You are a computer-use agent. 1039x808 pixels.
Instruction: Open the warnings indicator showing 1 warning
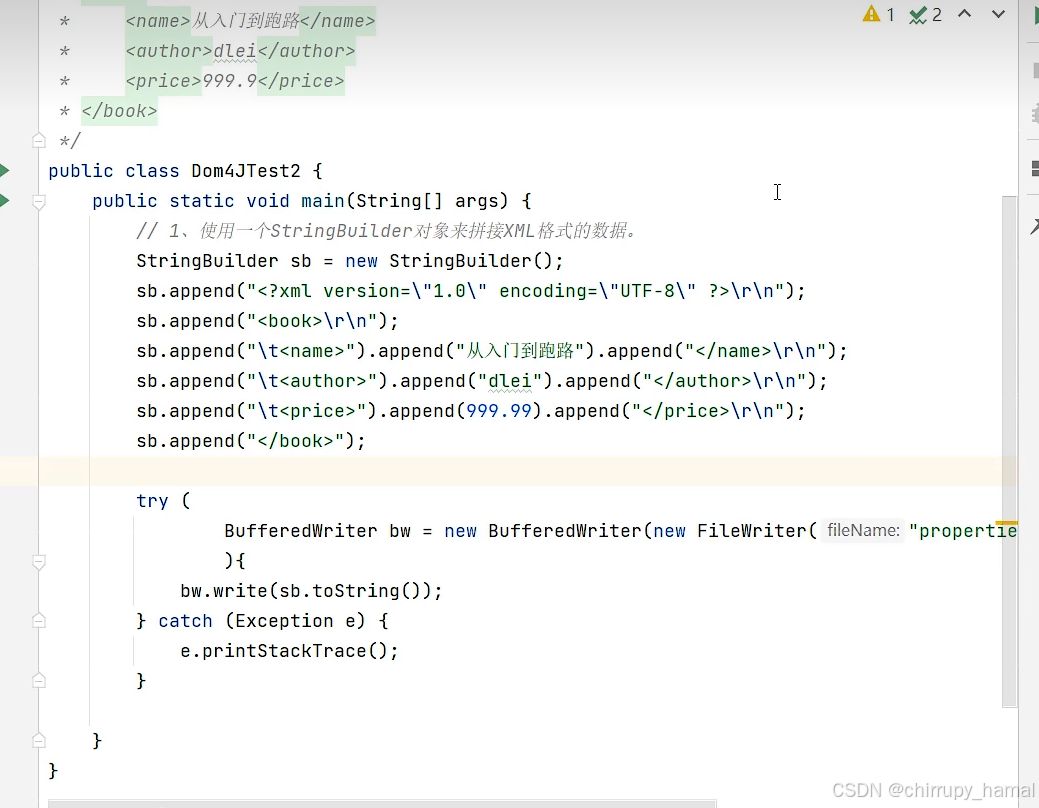(879, 14)
